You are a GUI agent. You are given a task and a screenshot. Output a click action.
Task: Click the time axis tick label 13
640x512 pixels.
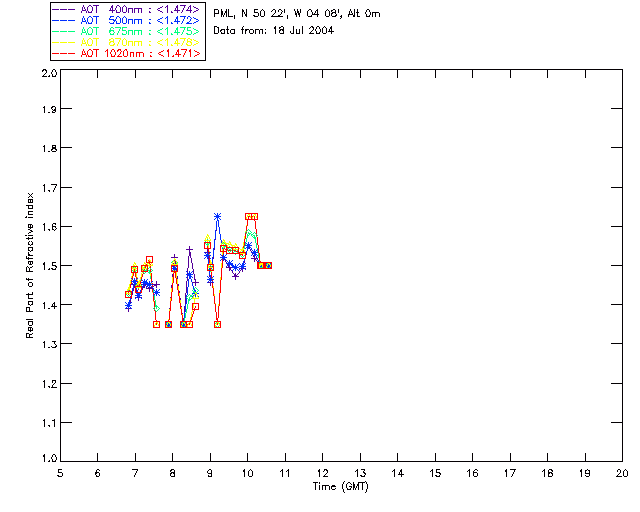point(360,473)
